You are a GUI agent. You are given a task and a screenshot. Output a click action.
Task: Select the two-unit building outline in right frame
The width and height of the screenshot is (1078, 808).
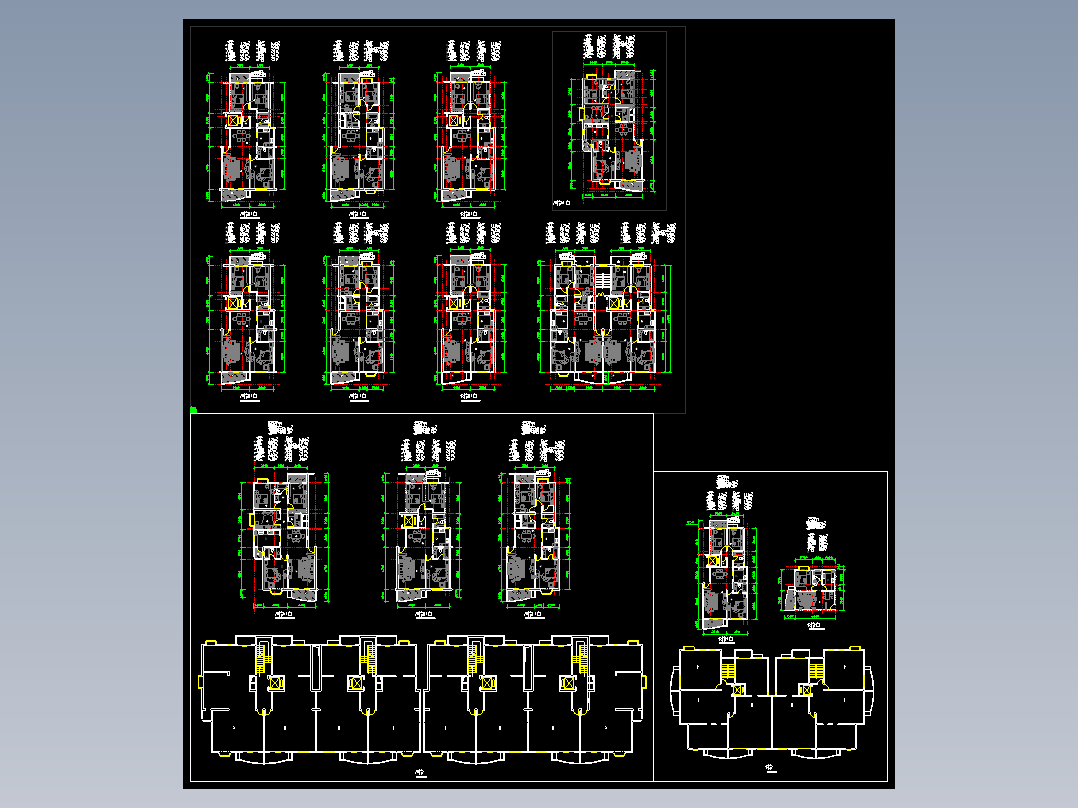771,703
